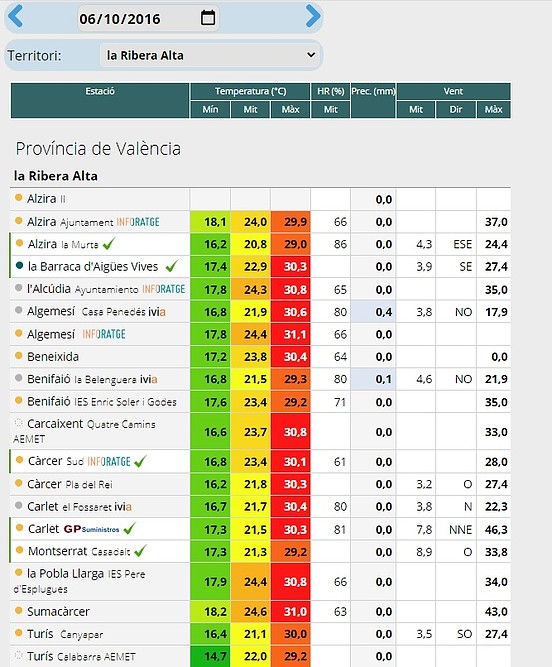
Task: Click the checkmark next to la Barraca d'Aigües Vives
Action: 172,266
